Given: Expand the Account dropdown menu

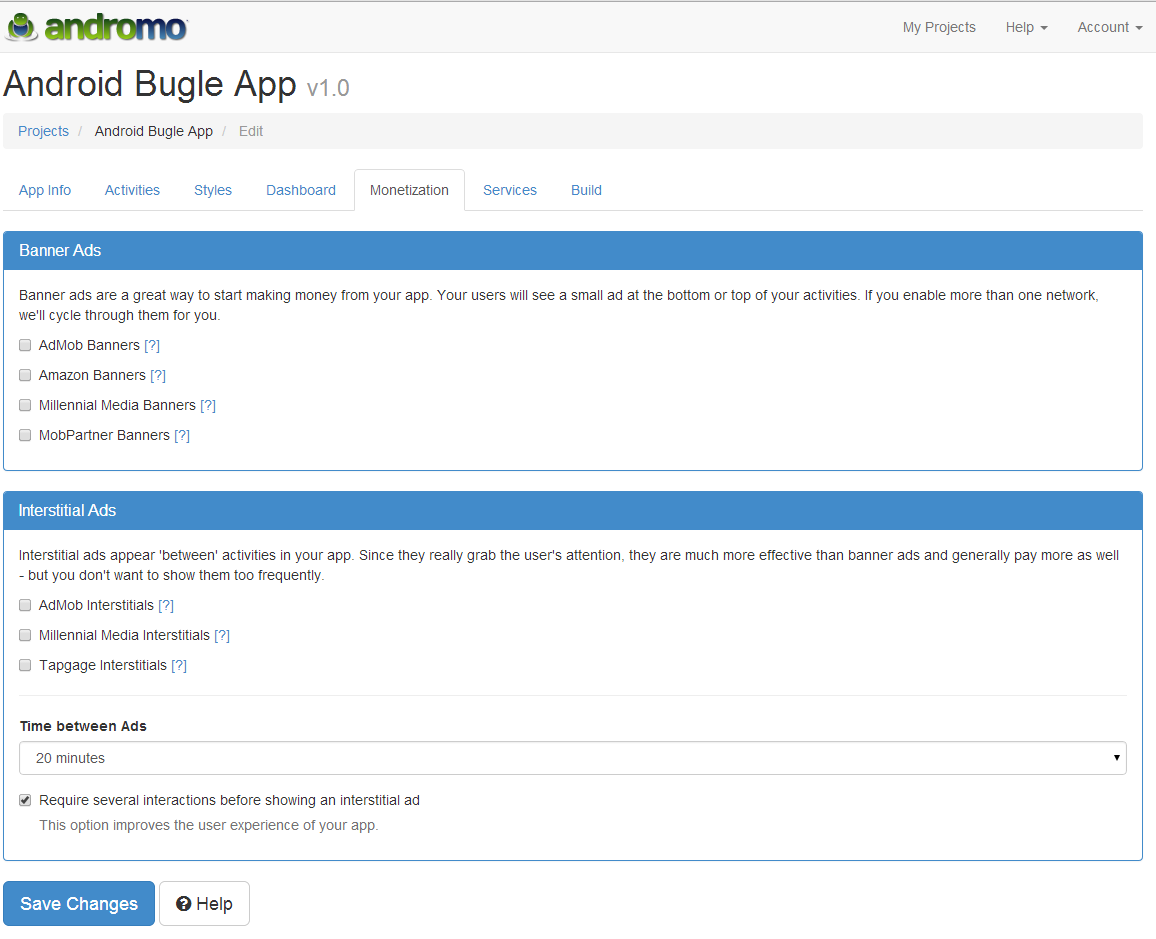Looking at the screenshot, I should click(x=1110, y=27).
